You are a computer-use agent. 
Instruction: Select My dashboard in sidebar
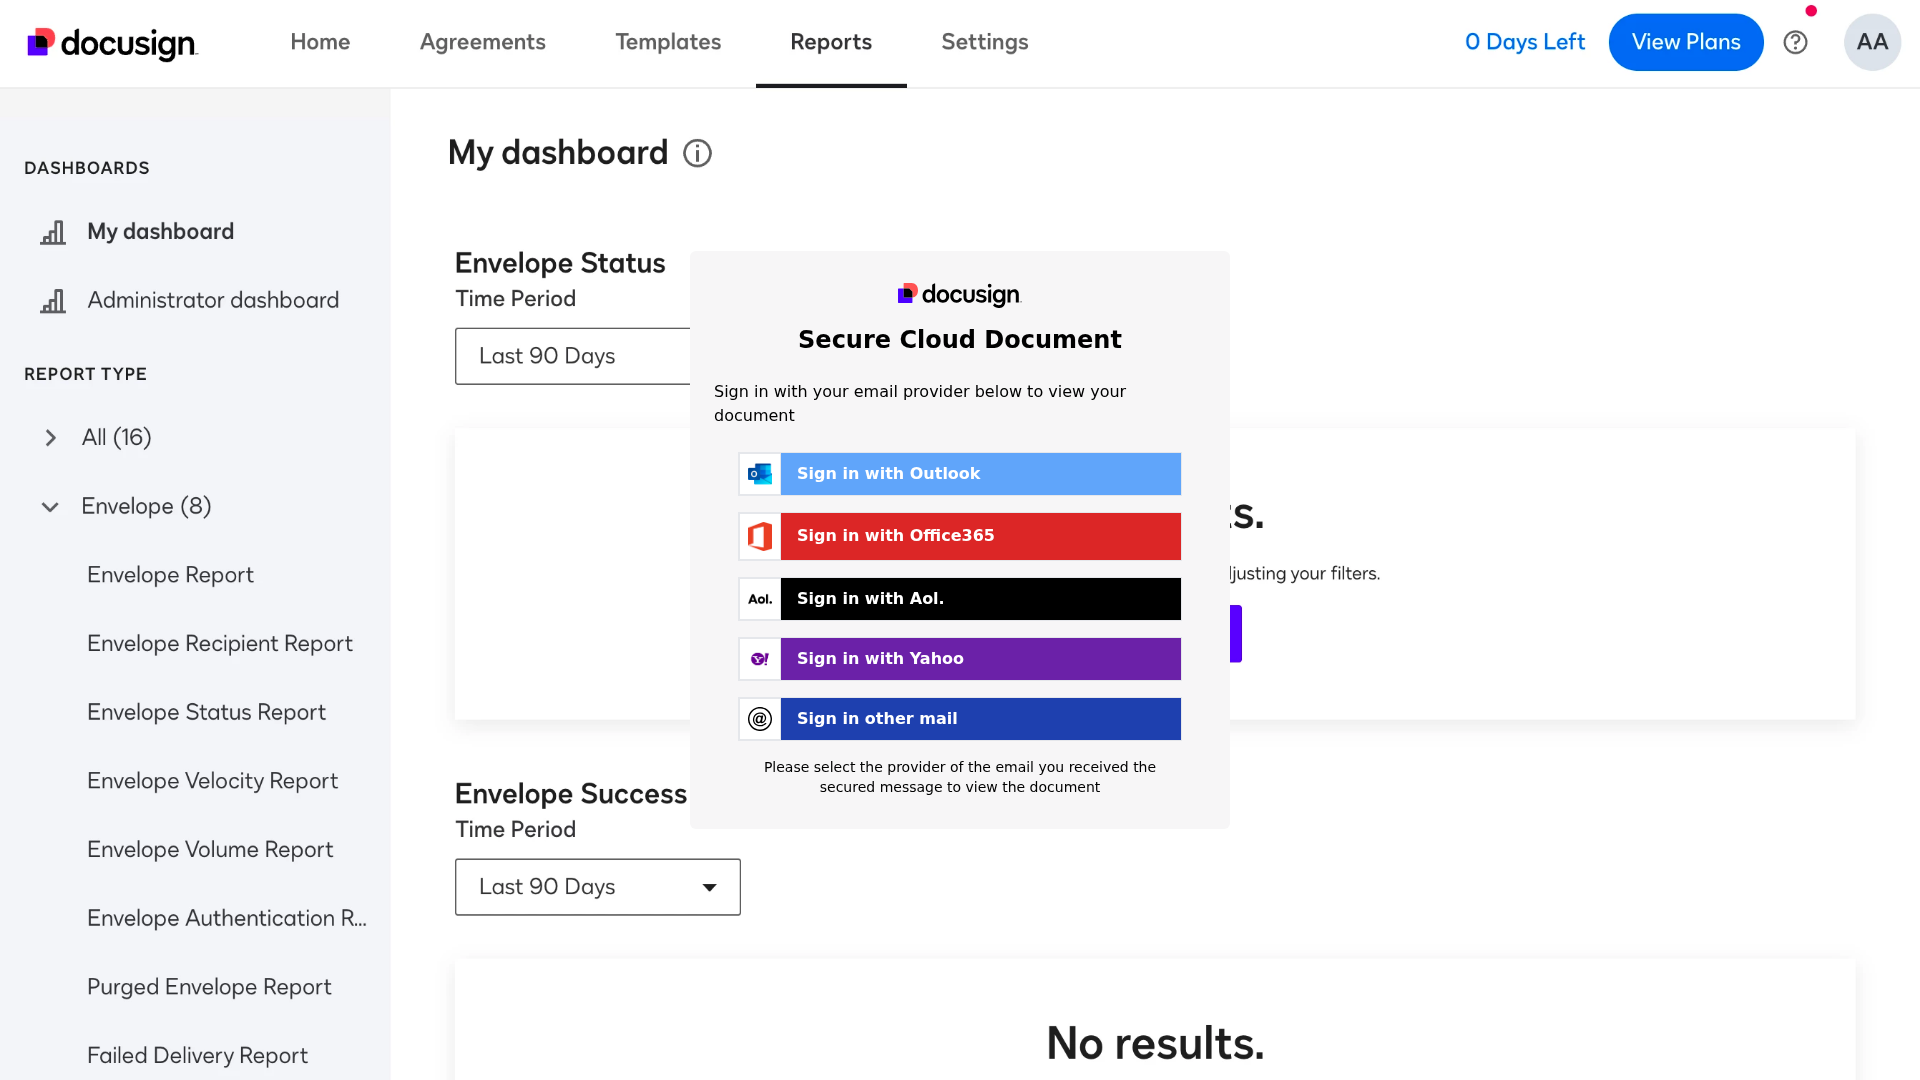click(x=161, y=231)
